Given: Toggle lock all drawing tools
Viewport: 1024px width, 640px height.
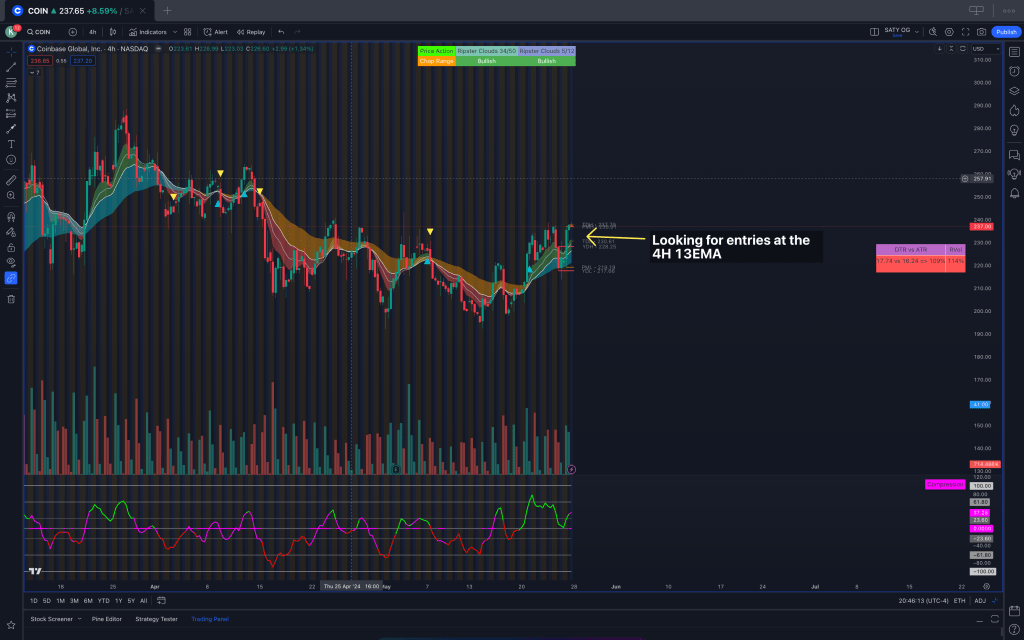Looking at the screenshot, I should coord(11,247).
